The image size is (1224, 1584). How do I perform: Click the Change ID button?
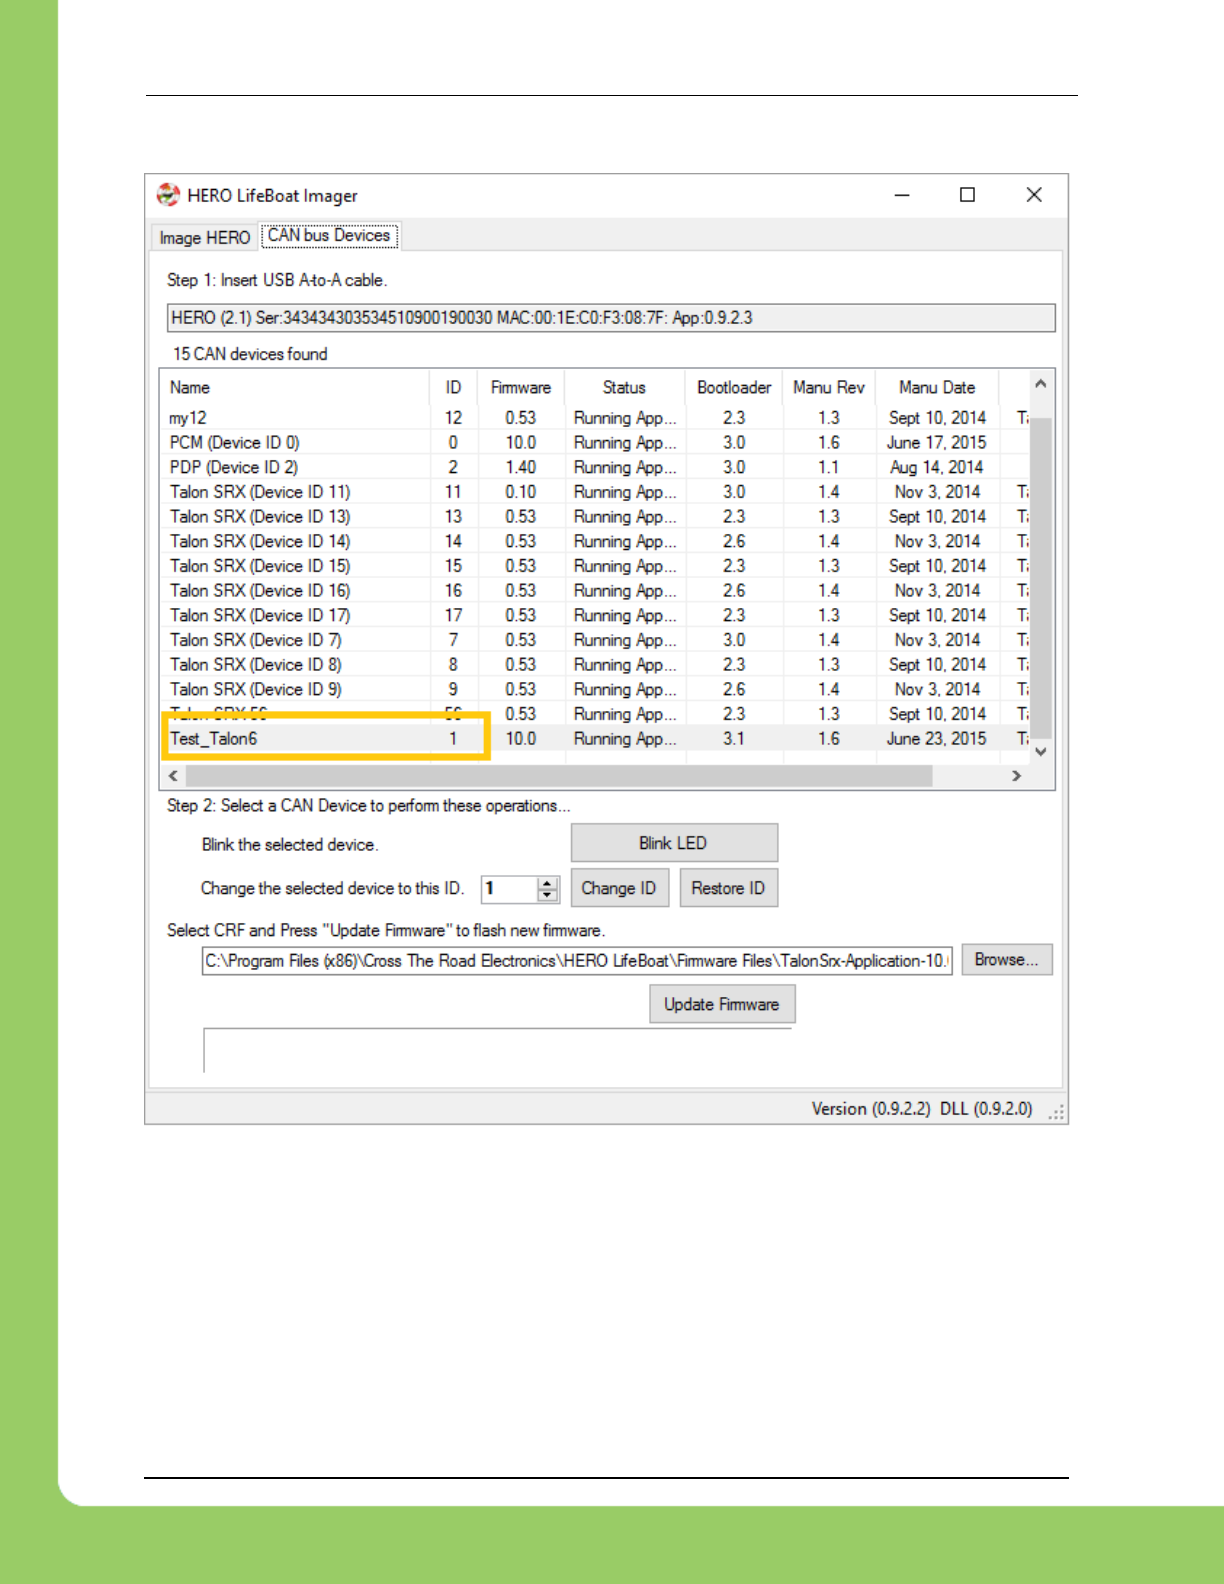coord(619,888)
